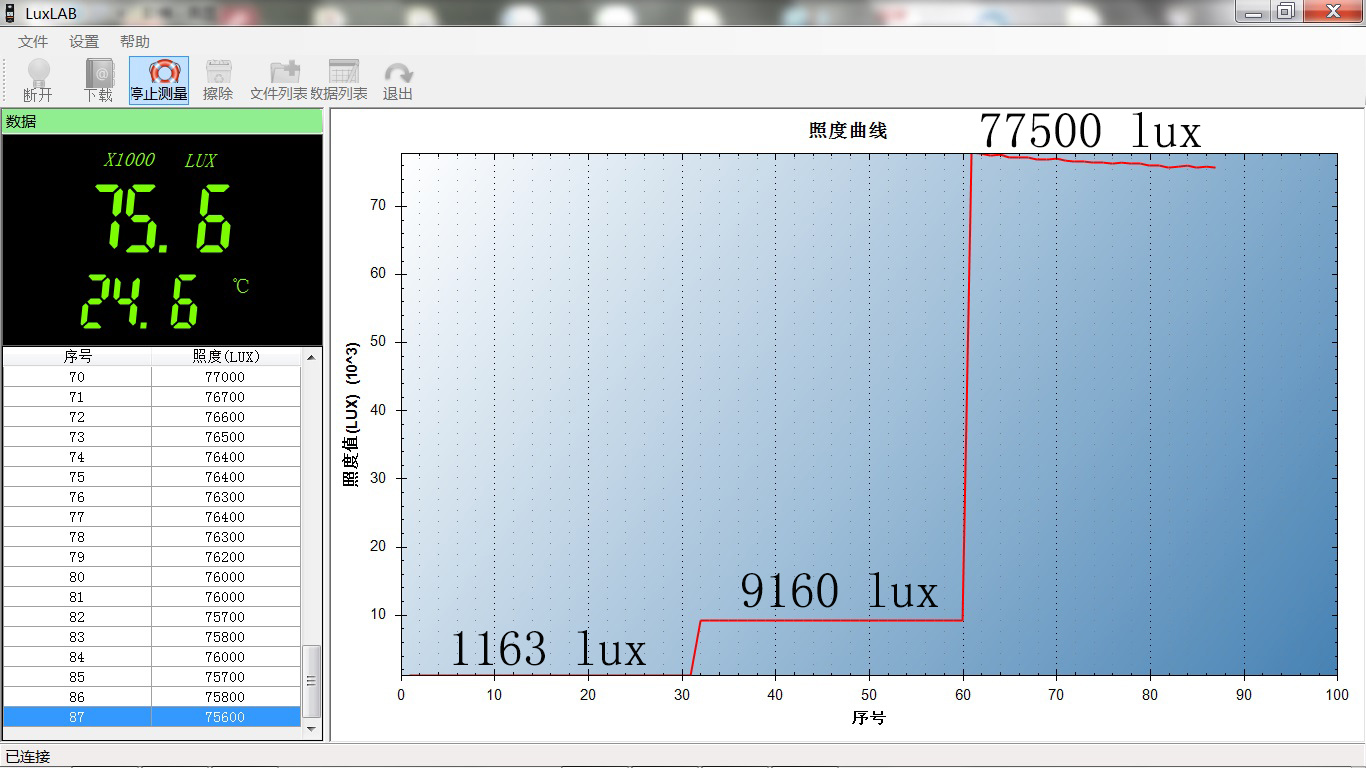
Task: Open the 帮助 menu
Action: click(135, 42)
